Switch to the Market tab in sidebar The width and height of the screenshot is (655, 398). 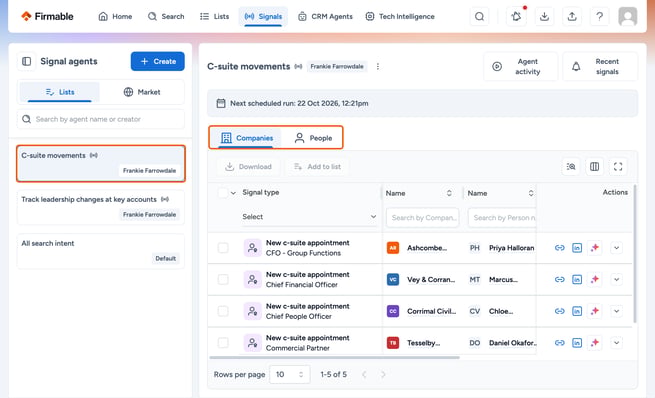(x=142, y=92)
